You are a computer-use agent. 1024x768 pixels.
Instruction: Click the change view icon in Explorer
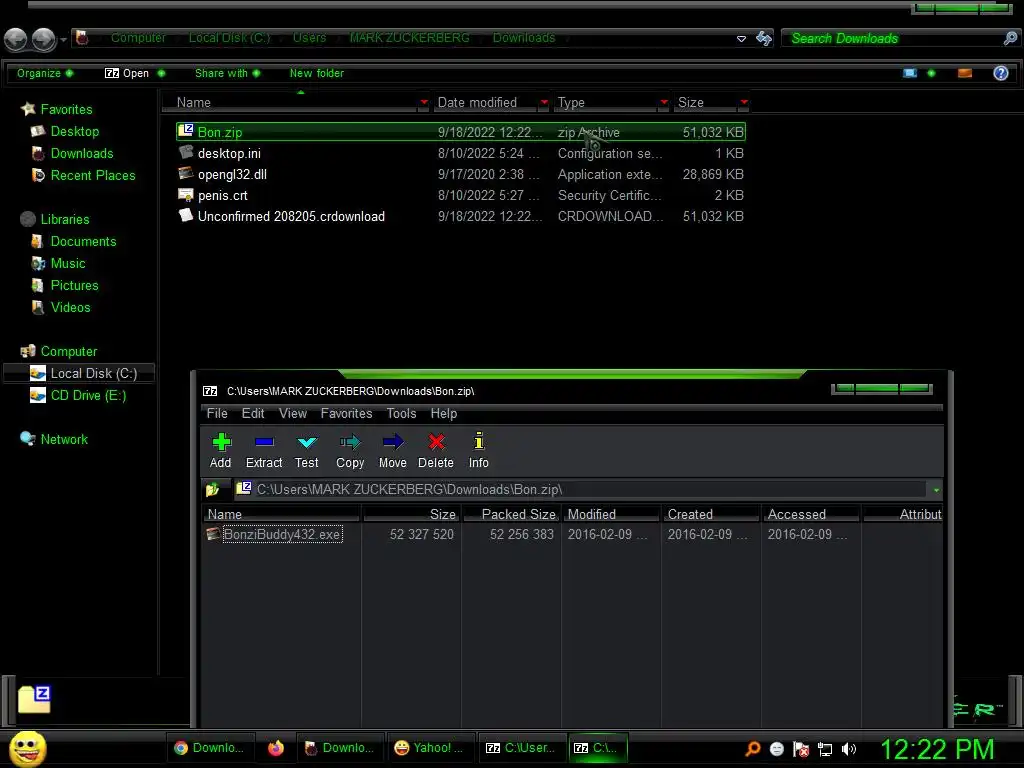coord(910,73)
